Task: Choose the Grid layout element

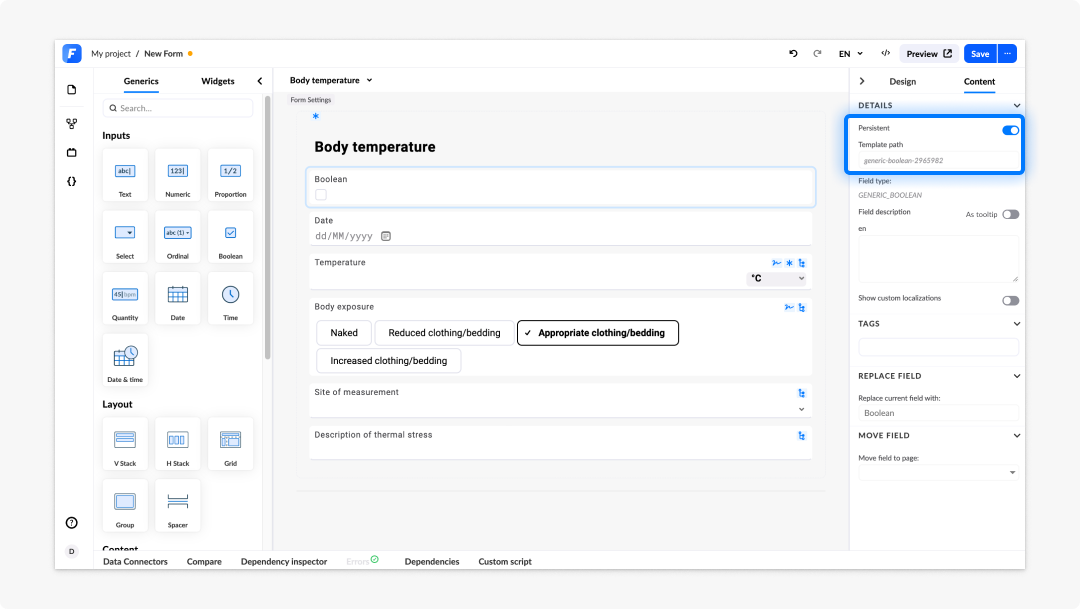Action: click(230, 444)
